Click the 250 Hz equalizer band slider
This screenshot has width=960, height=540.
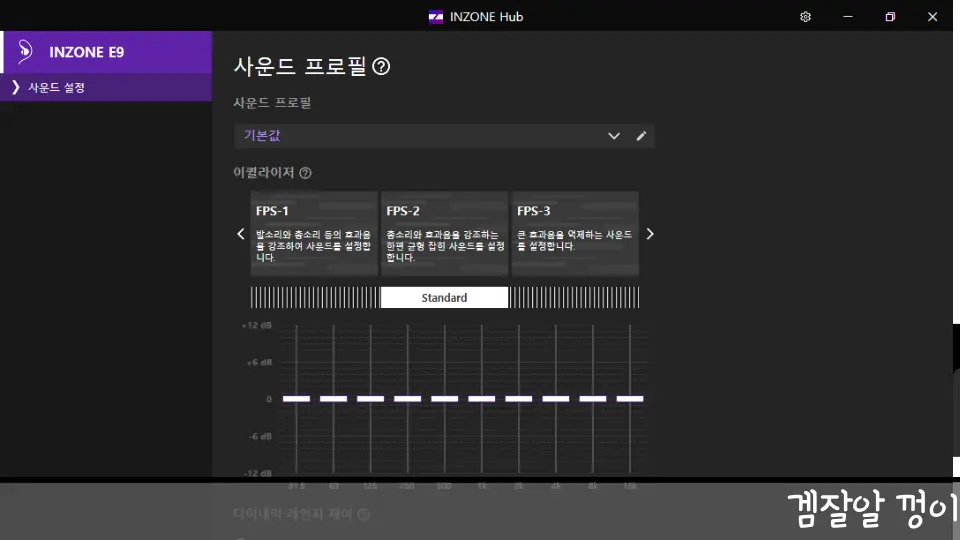click(x=408, y=399)
